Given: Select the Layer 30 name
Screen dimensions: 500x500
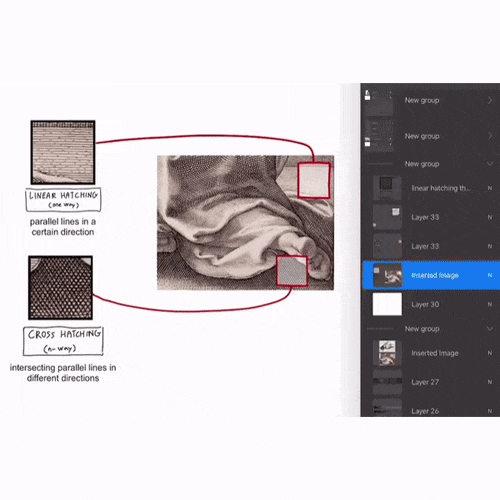Looking at the screenshot, I should click(x=425, y=304).
